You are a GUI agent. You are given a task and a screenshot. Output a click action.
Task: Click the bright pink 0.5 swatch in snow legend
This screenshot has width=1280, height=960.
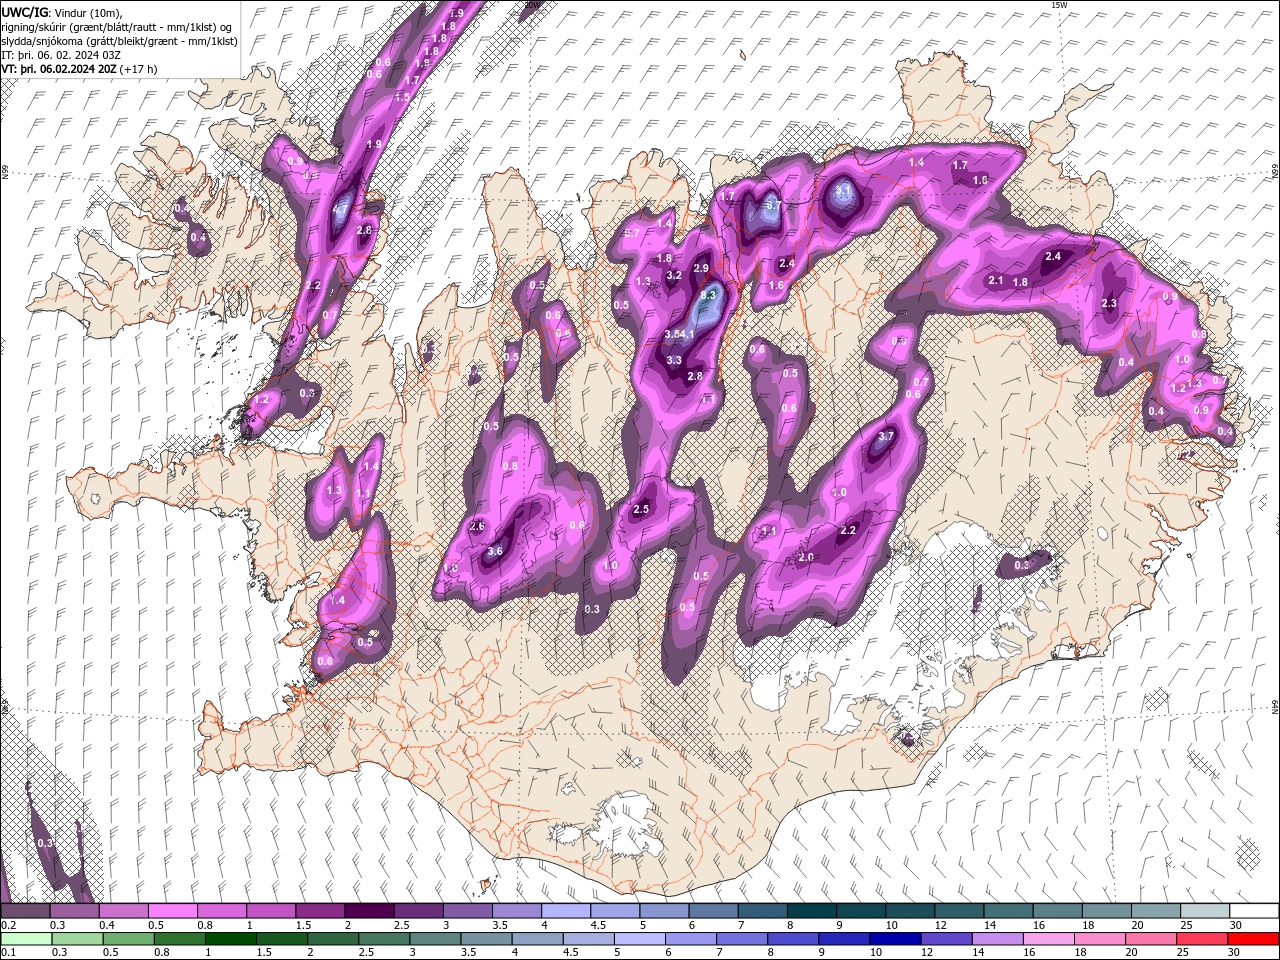(172, 911)
